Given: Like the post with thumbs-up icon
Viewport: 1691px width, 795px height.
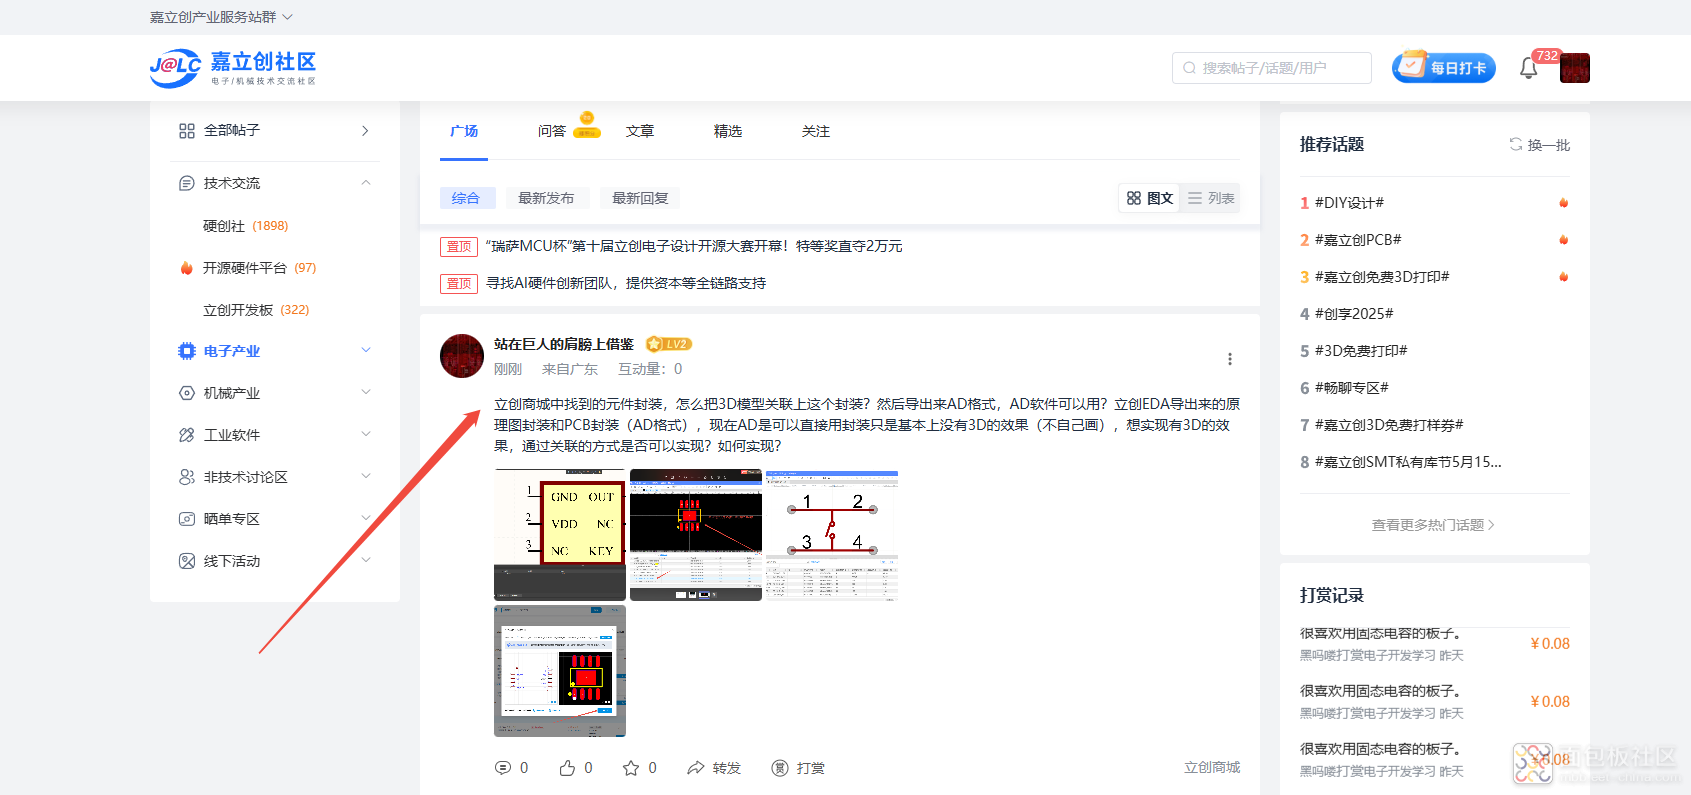Looking at the screenshot, I should point(567,768).
